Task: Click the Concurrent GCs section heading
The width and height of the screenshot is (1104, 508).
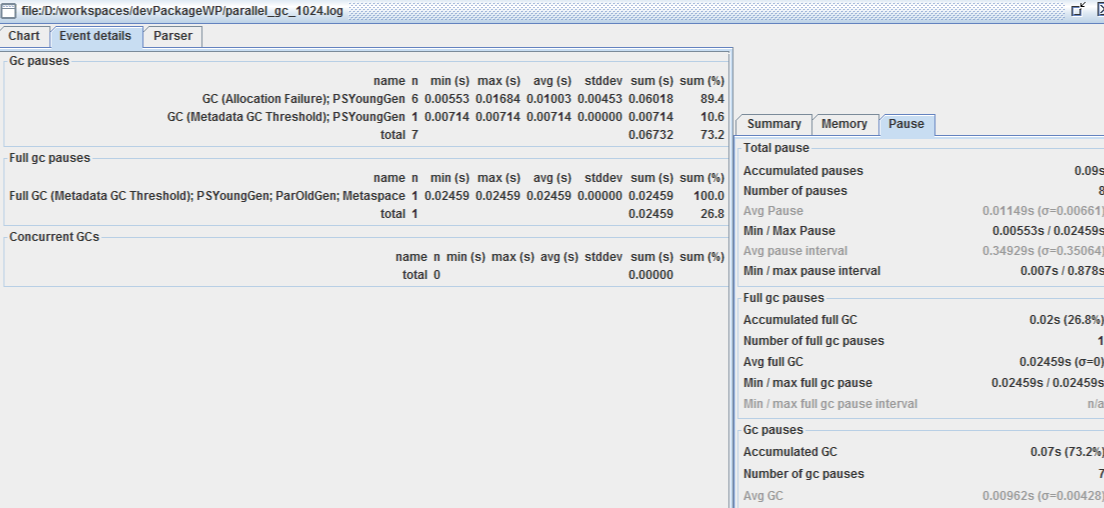Action: point(54,237)
